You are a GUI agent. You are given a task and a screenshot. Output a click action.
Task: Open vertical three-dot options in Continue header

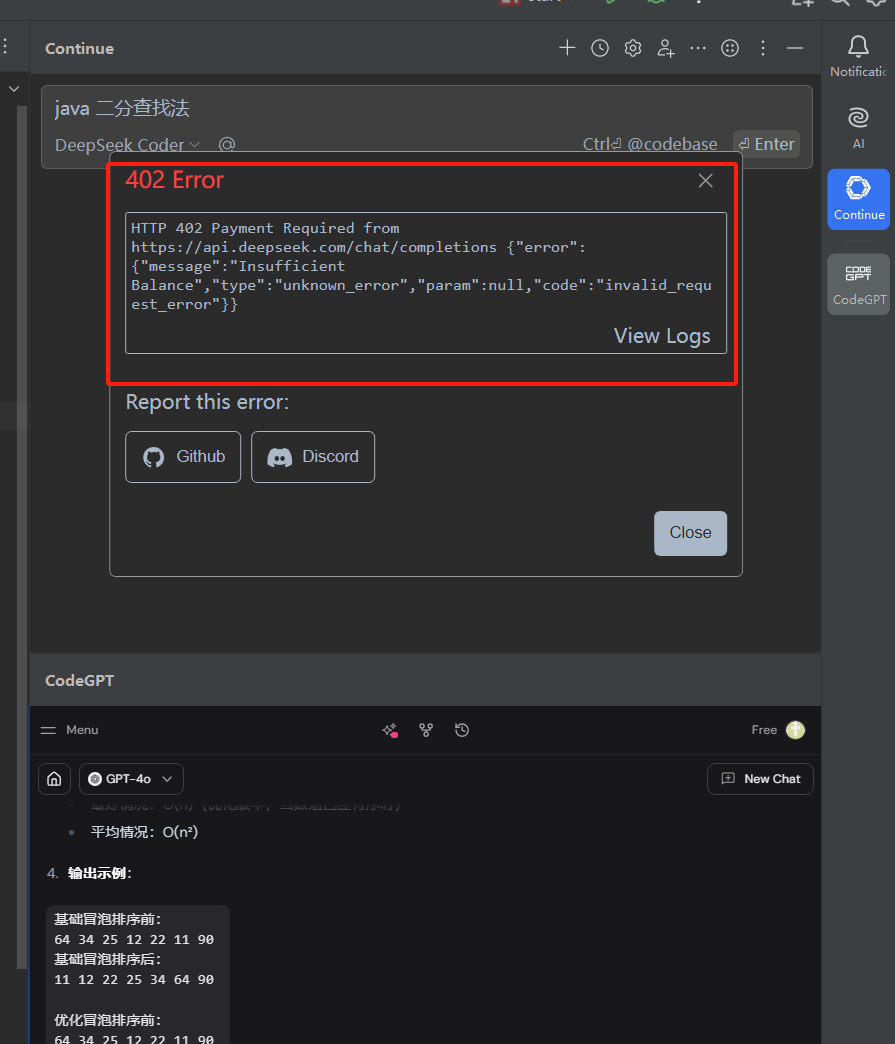762,48
